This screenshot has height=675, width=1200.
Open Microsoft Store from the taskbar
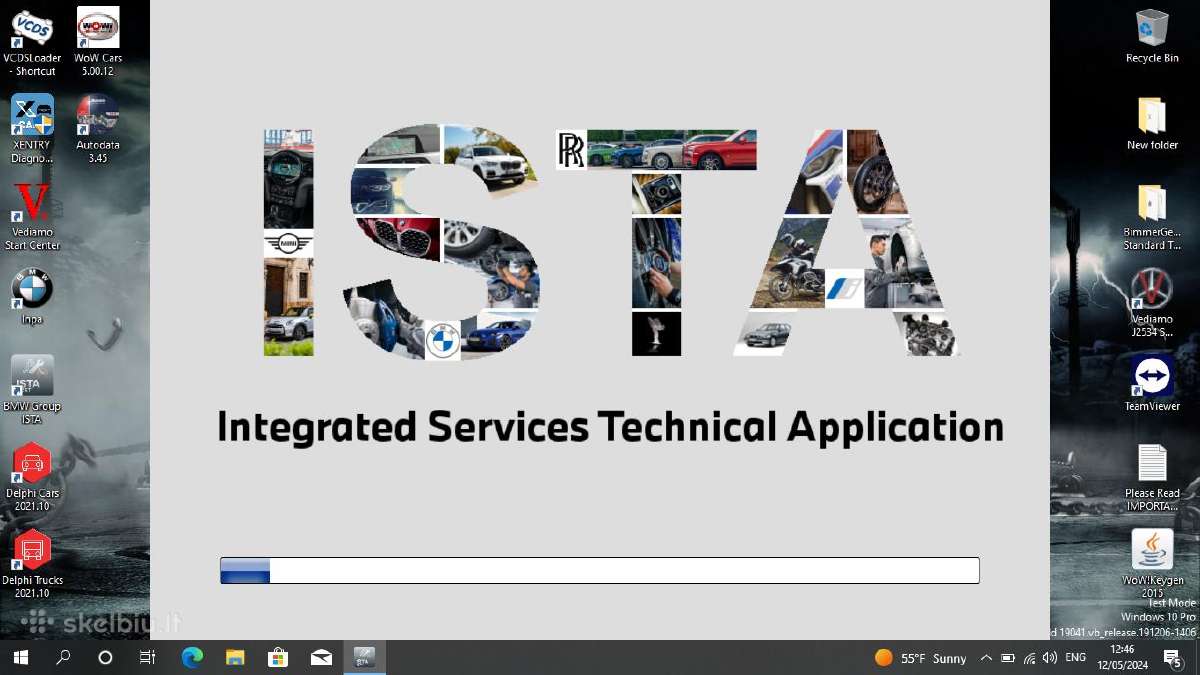tap(278, 657)
